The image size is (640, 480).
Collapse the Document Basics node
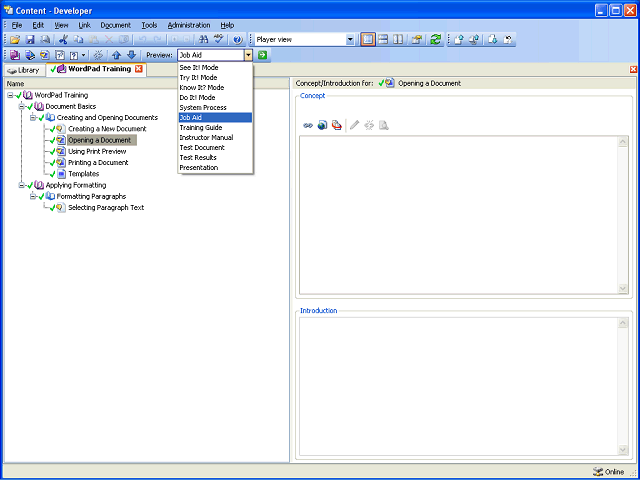pos(22,107)
